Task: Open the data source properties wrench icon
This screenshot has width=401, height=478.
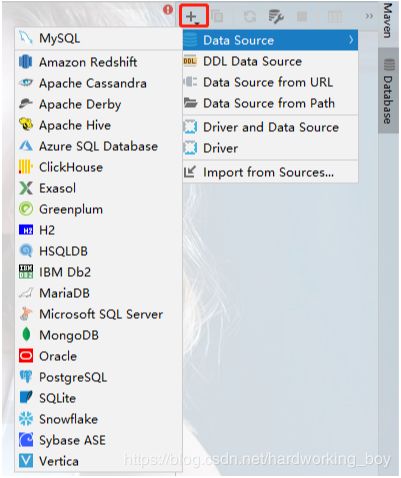Action: tap(276, 17)
